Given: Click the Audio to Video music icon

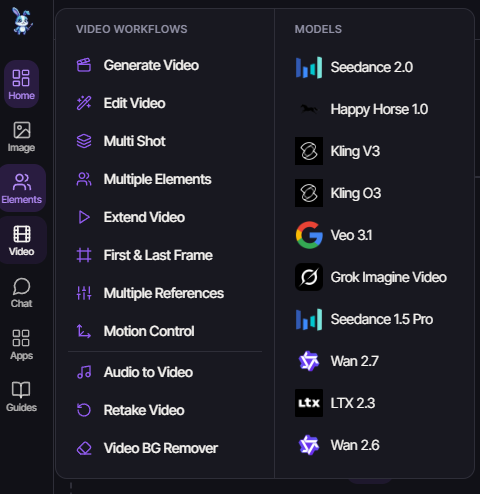Looking at the screenshot, I should click(x=84, y=372).
